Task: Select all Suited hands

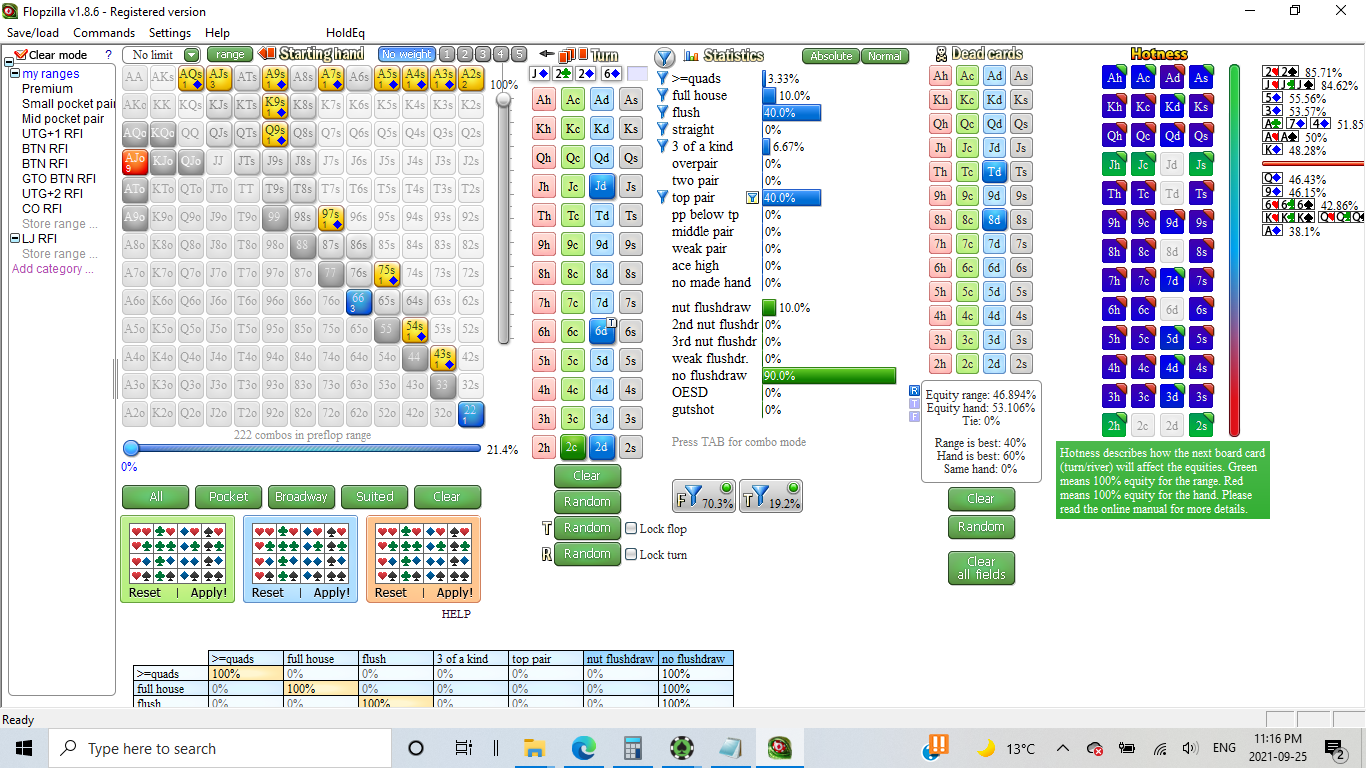Action: click(374, 497)
